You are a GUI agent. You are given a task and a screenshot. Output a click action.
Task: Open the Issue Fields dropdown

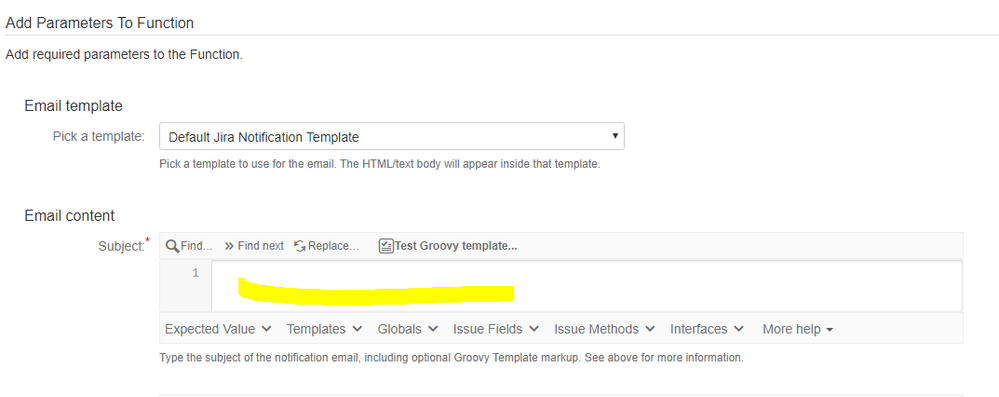click(496, 329)
